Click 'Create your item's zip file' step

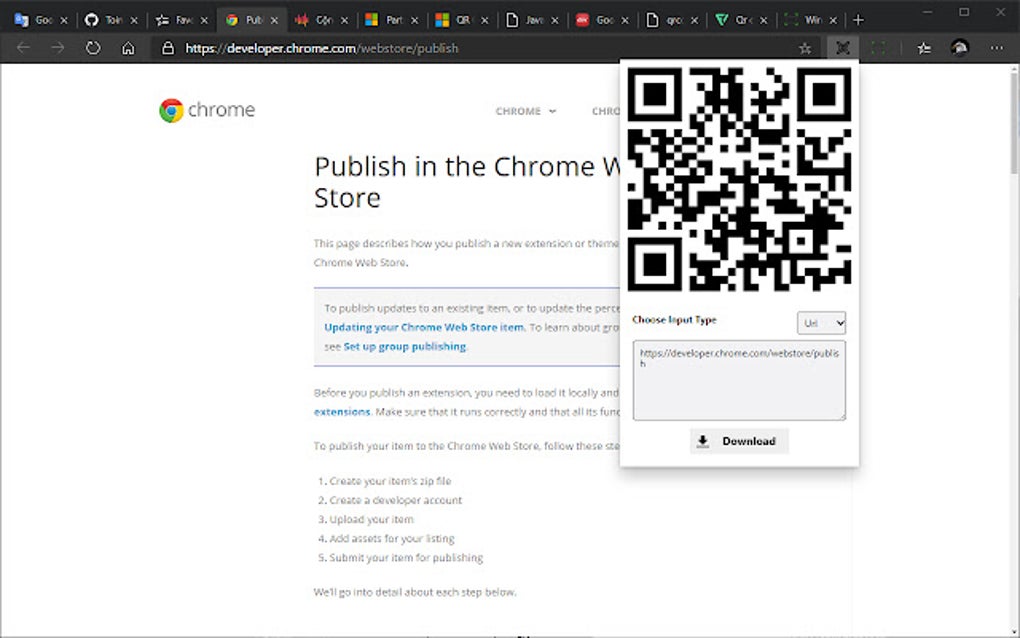click(390, 481)
